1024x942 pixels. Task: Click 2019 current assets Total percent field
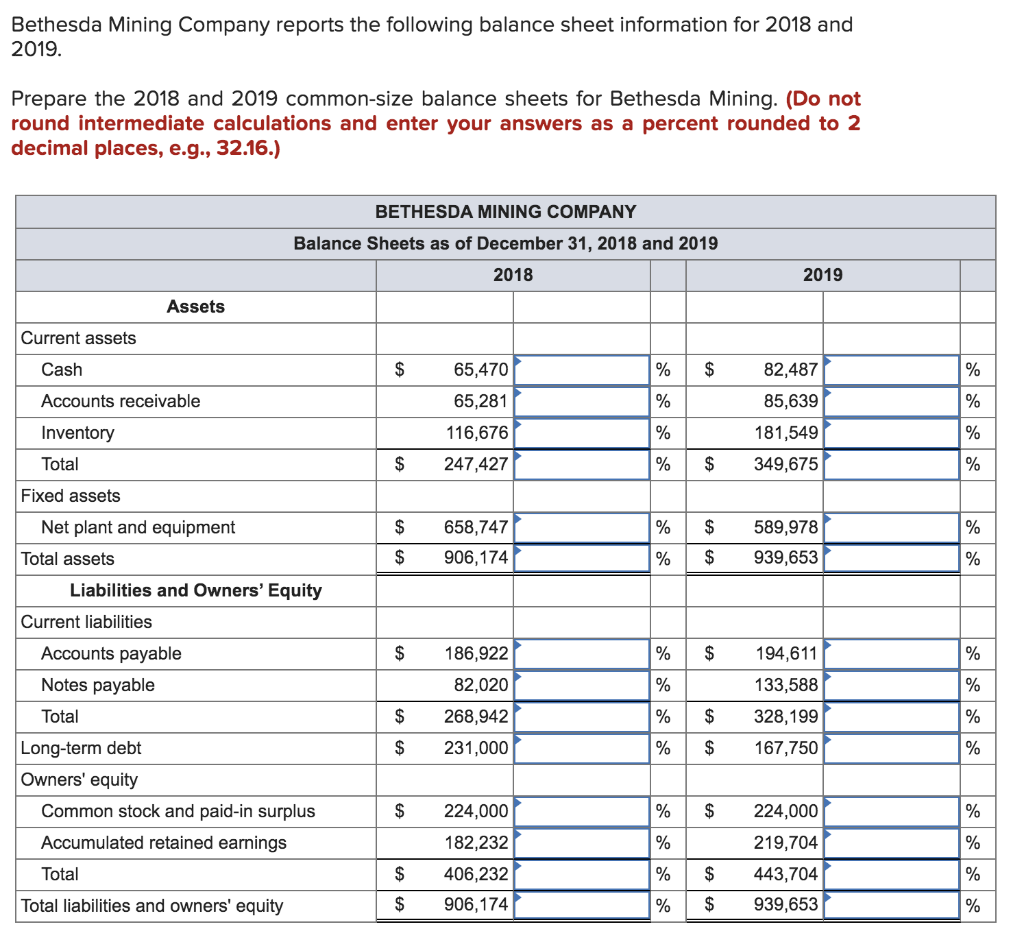tap(891, 464)
